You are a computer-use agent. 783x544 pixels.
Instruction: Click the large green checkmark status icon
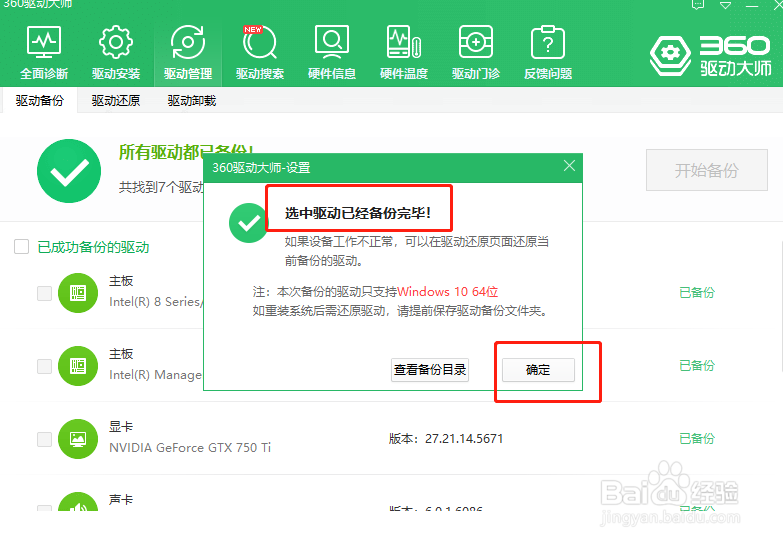(x=69, y=171)
